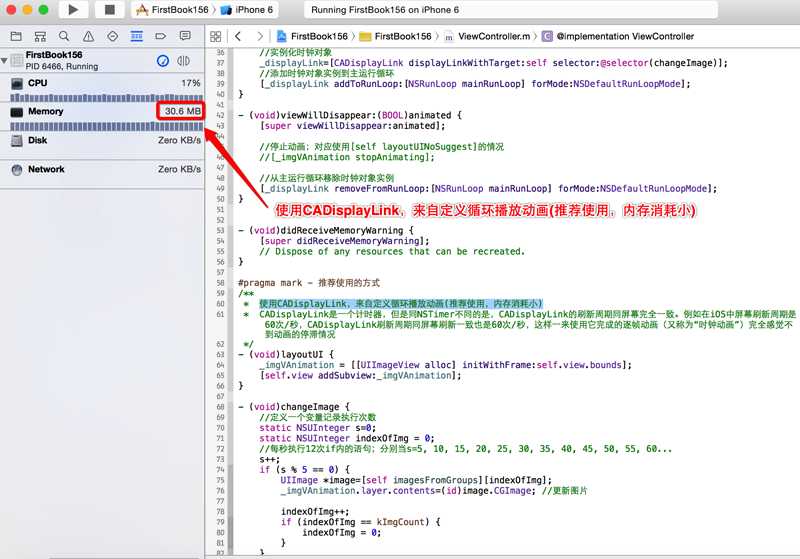Viewport: 800px width, 559px height.
Task: Click the addSubview:_imgVAnimation line
Action: [360, 375]
